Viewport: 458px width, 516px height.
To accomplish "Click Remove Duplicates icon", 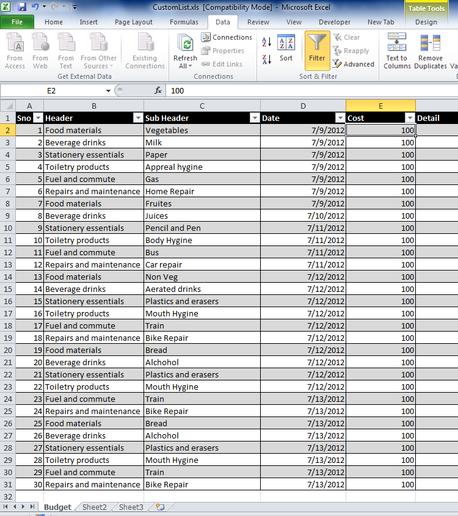I will (x=430, y=51).
